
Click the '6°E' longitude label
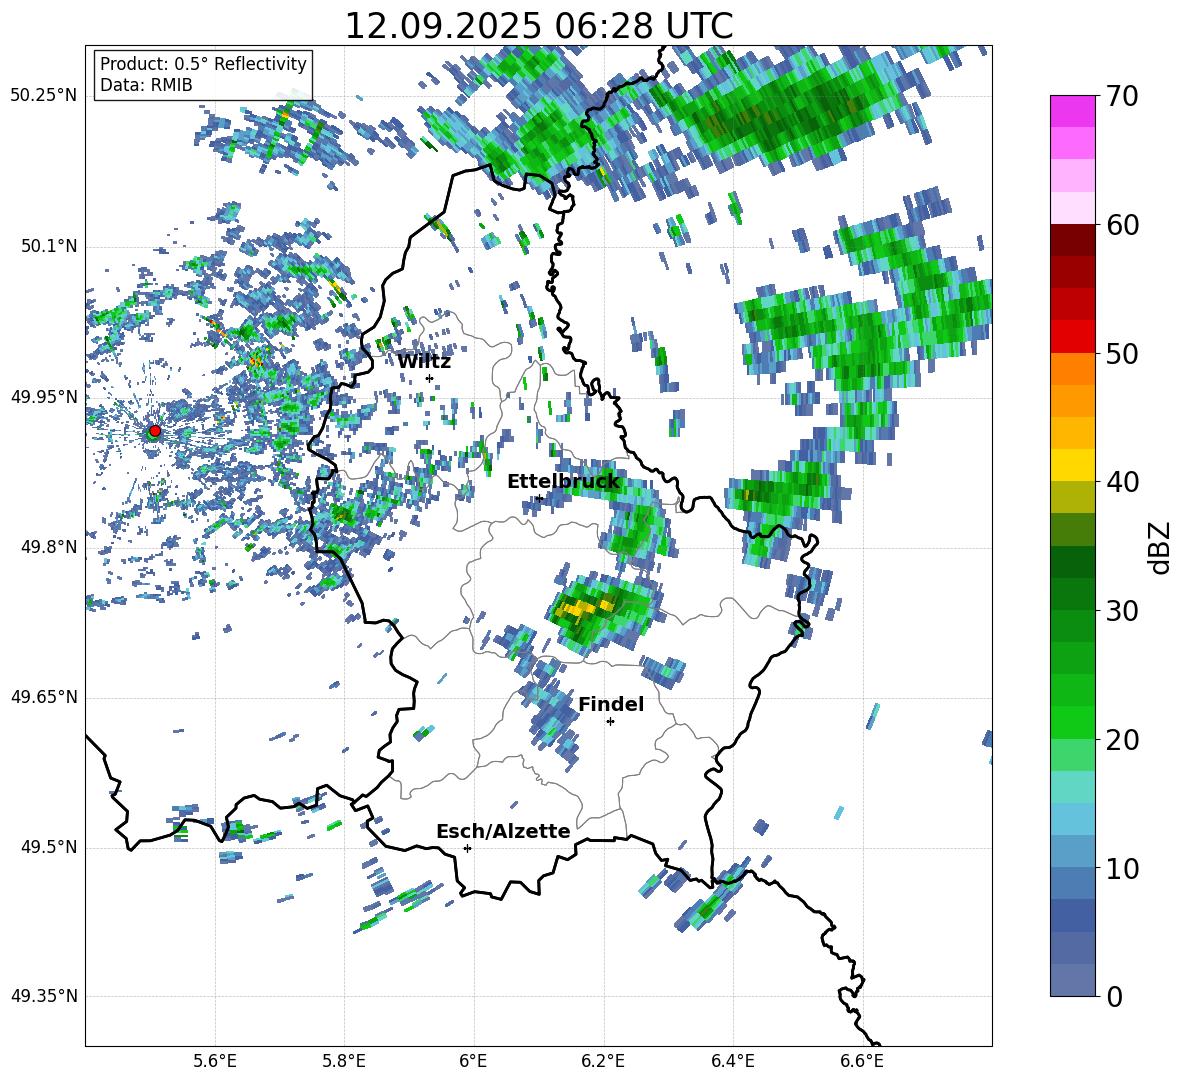[x=473, y=1061]
